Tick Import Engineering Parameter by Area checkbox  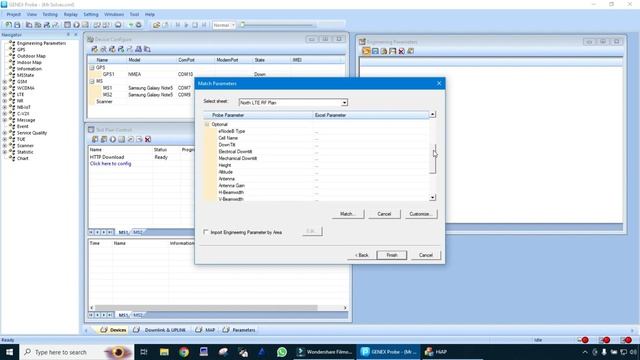click(x=206, y=232)
